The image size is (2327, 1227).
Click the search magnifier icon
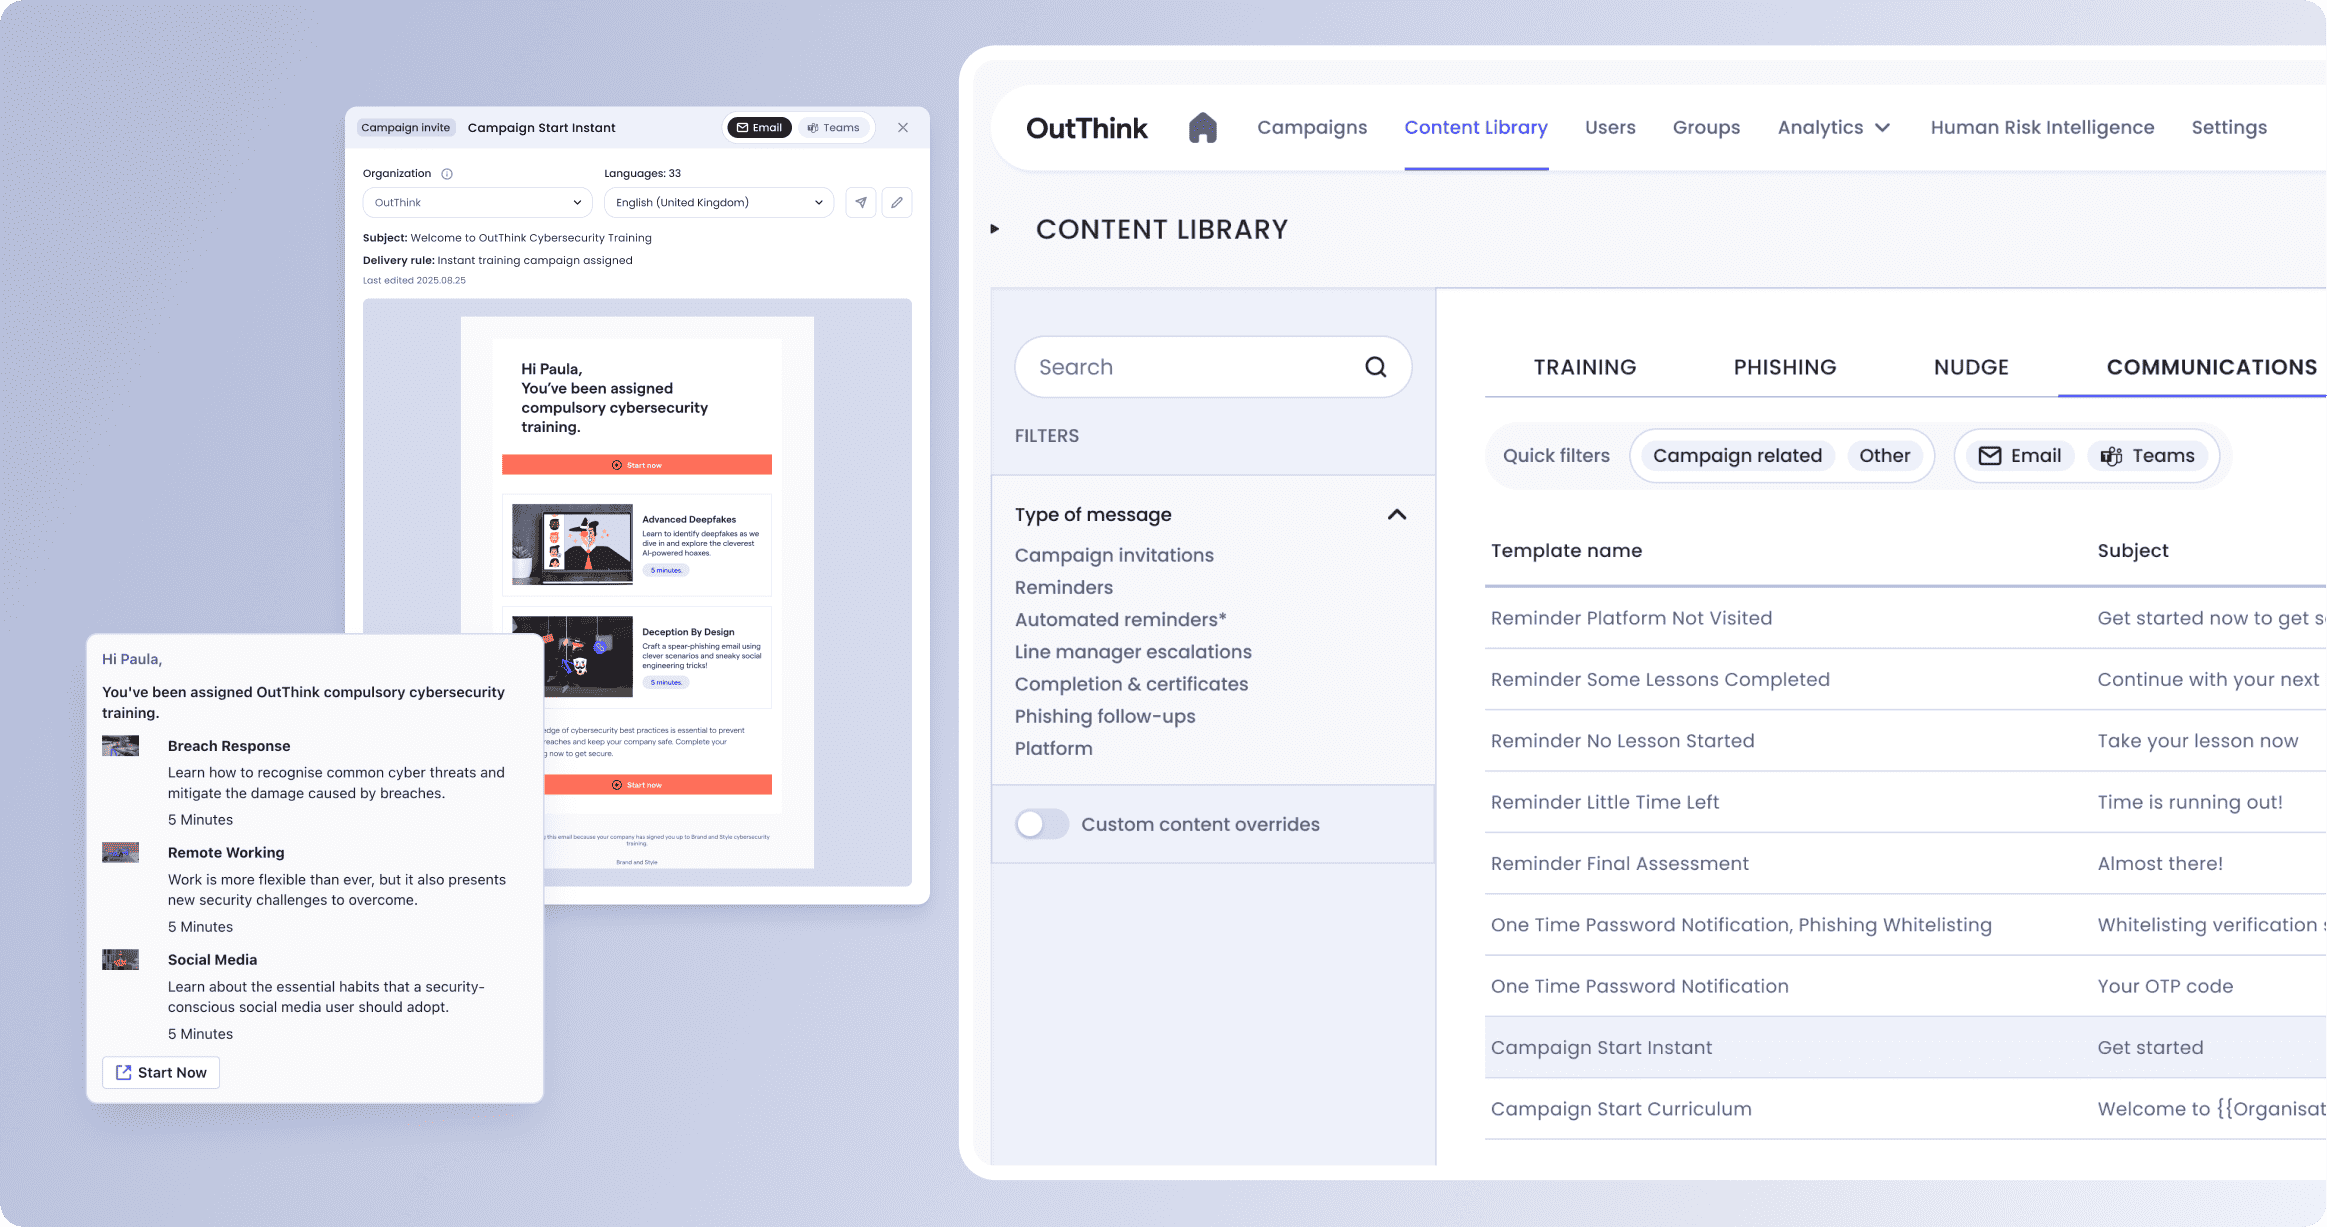(x=1375, y=367)
